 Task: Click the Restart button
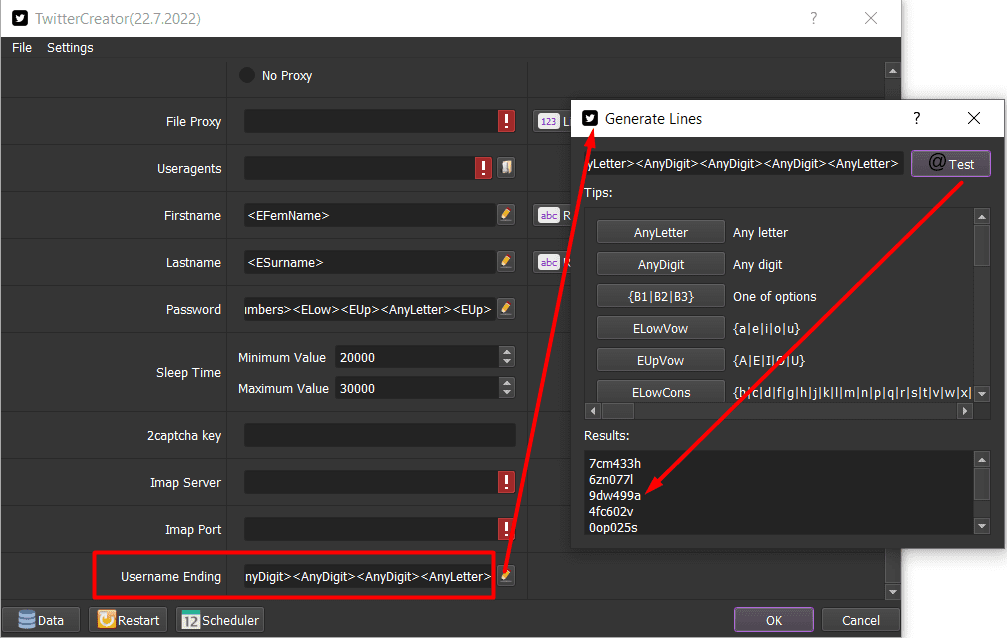coord(128,620)
